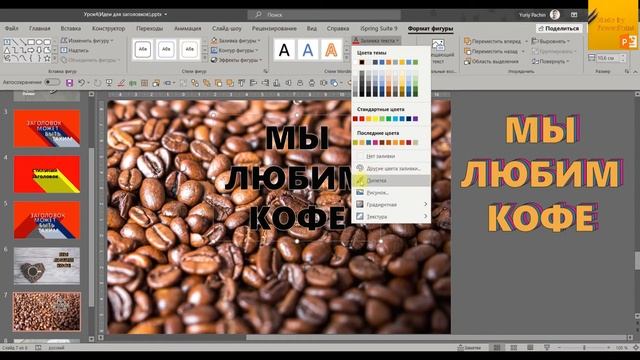Collapse the ribbon with the chevron
The height and width of the screenshot is (360, 640).
635,72
